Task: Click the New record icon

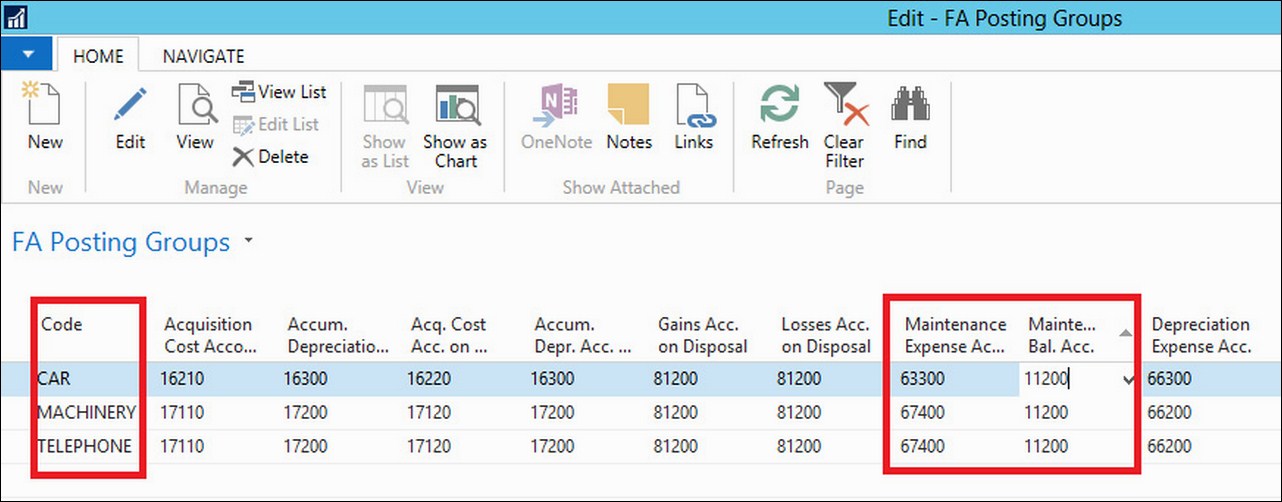Action: pos(44,105)
